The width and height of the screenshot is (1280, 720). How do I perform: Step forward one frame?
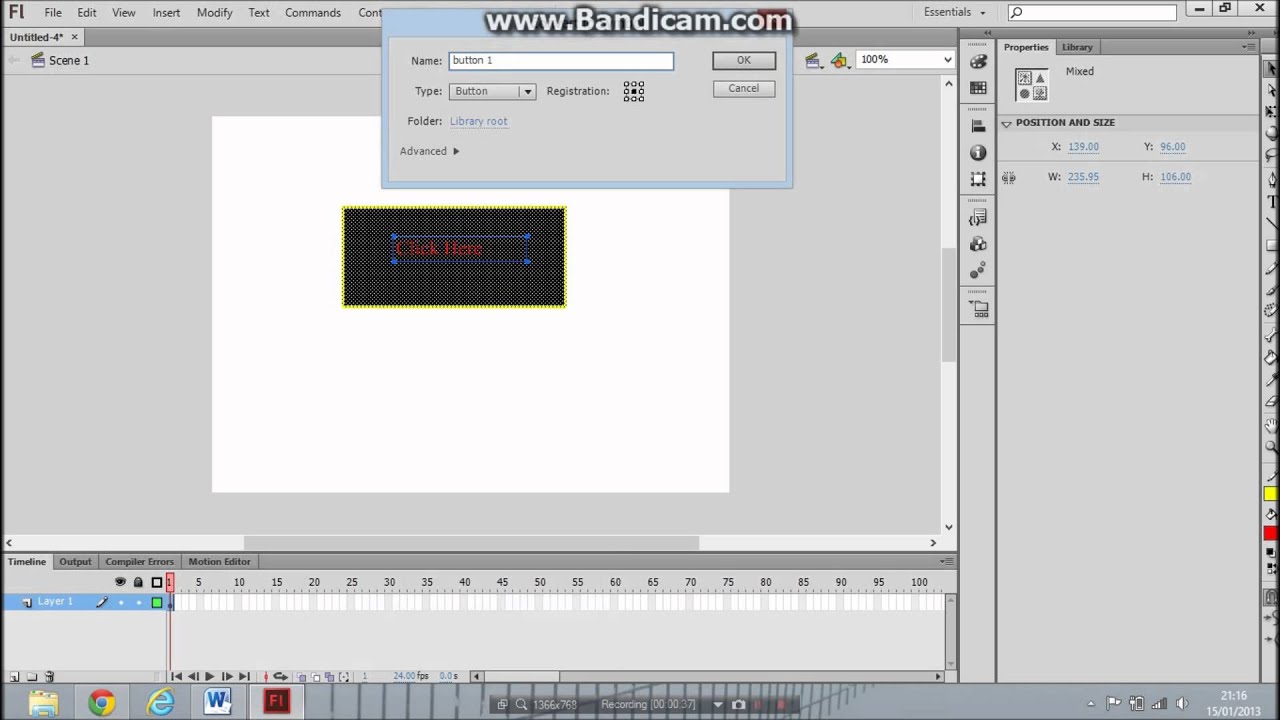227,677
